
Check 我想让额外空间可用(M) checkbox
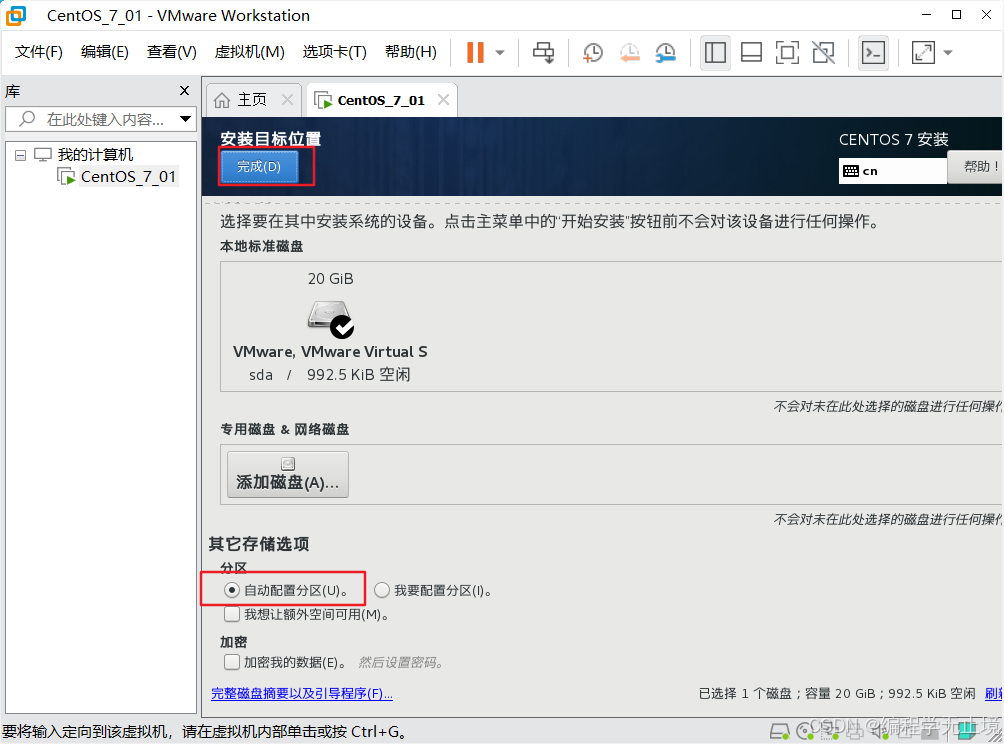point(232,614)
